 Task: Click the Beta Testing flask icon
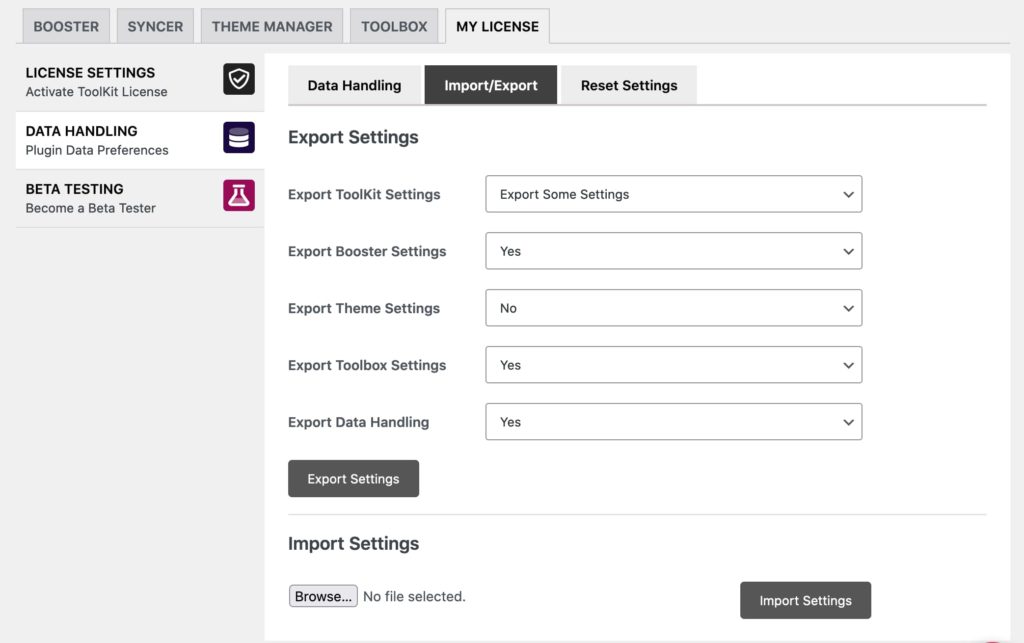(239, 195)
